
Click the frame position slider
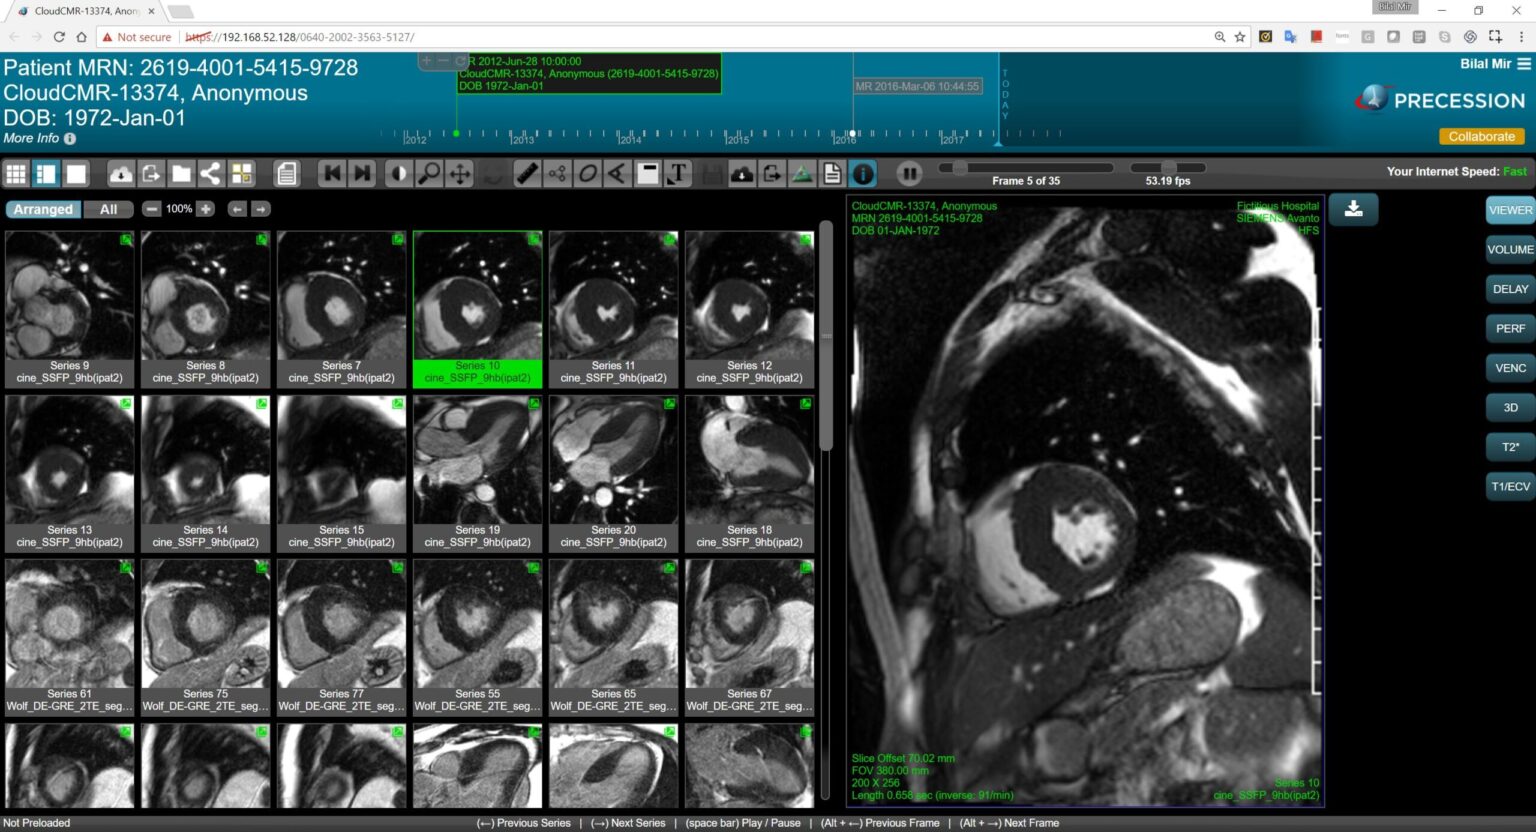[1026, 168]
